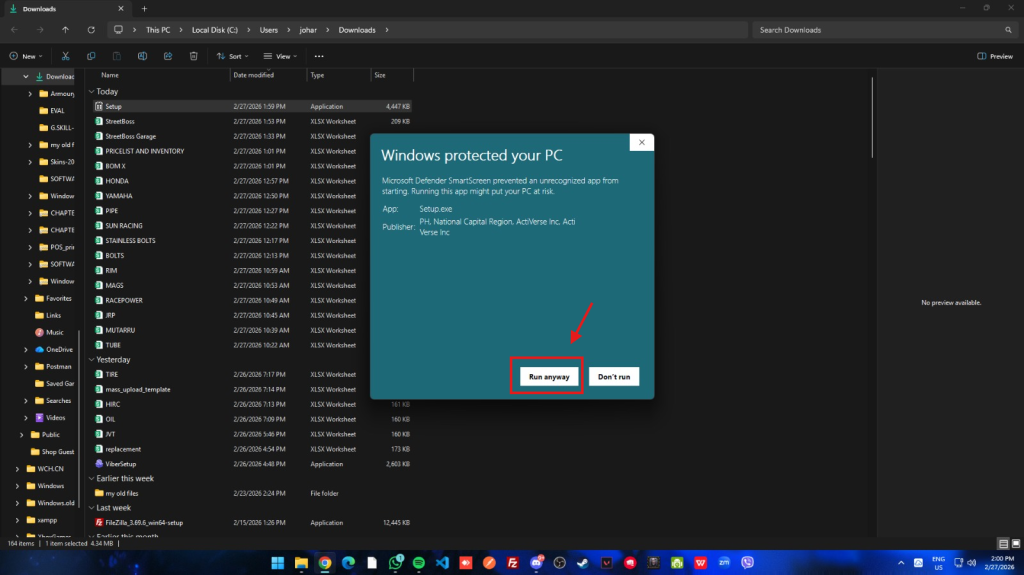Click the ViberSetup application file icon
1024x575 pixels.
coord(99,464)
